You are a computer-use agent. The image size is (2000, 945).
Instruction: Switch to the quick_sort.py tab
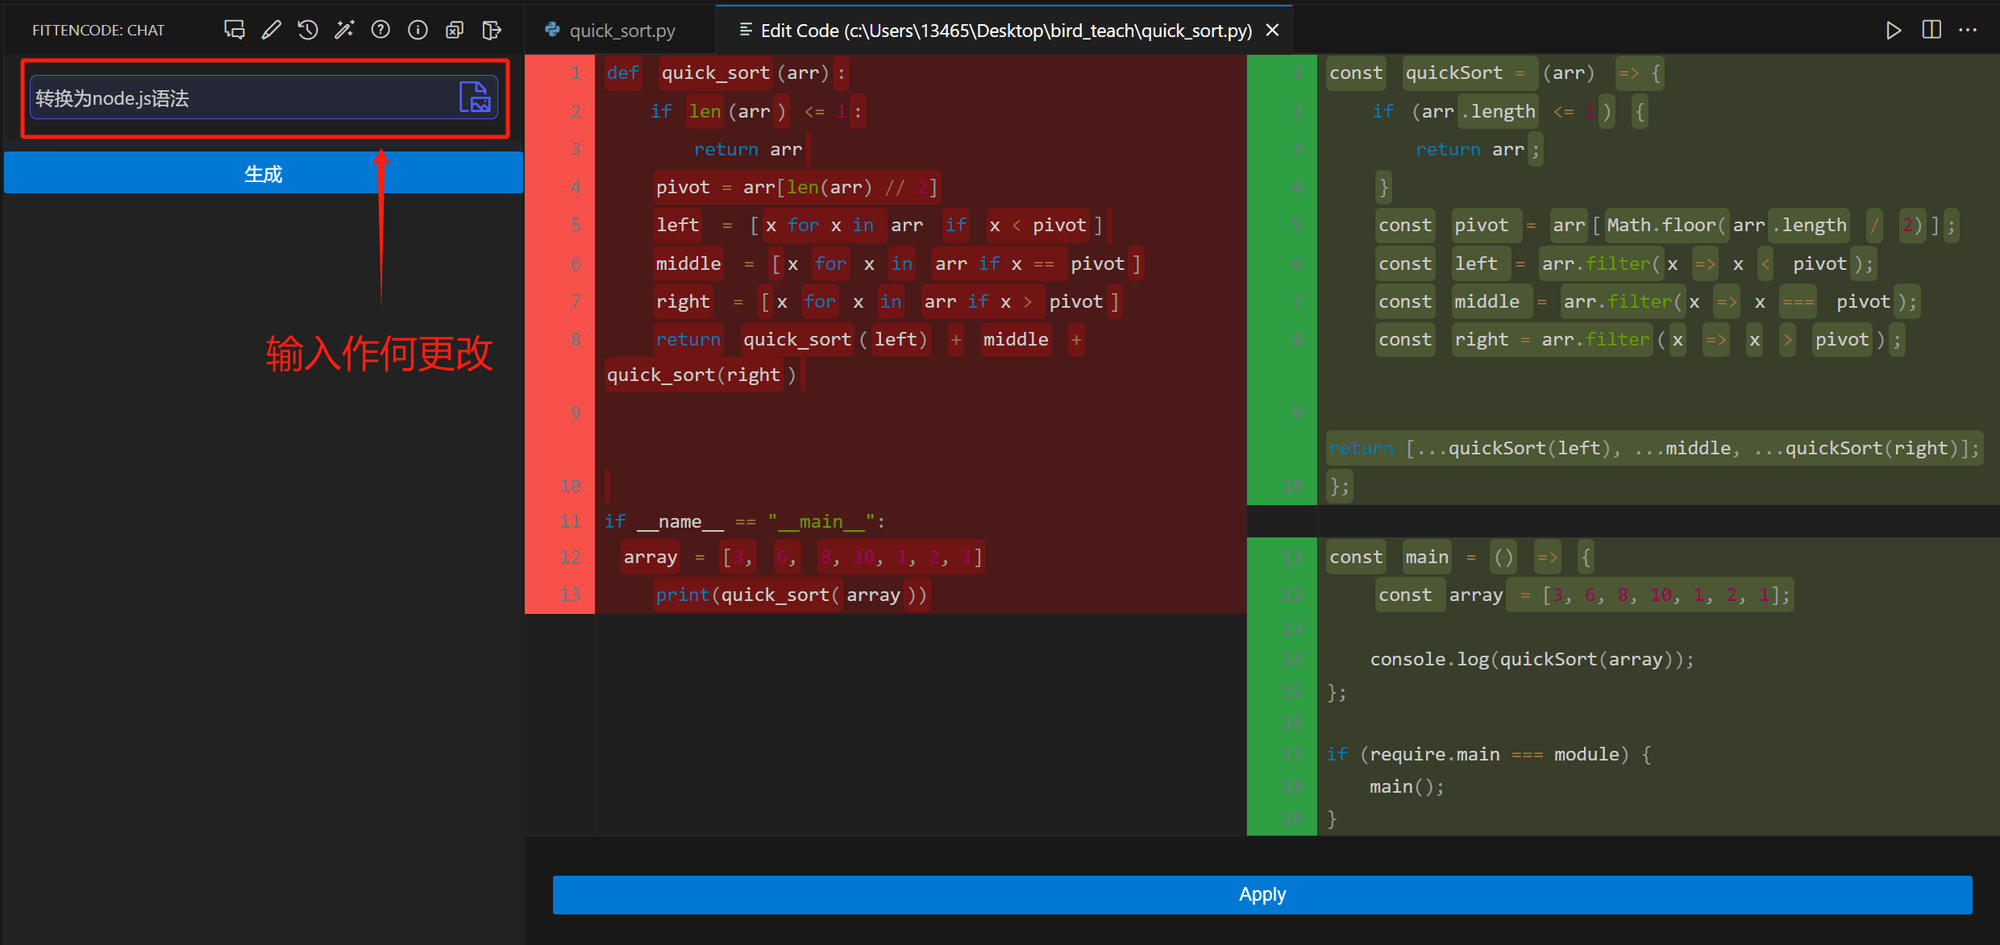click(620, 31)
